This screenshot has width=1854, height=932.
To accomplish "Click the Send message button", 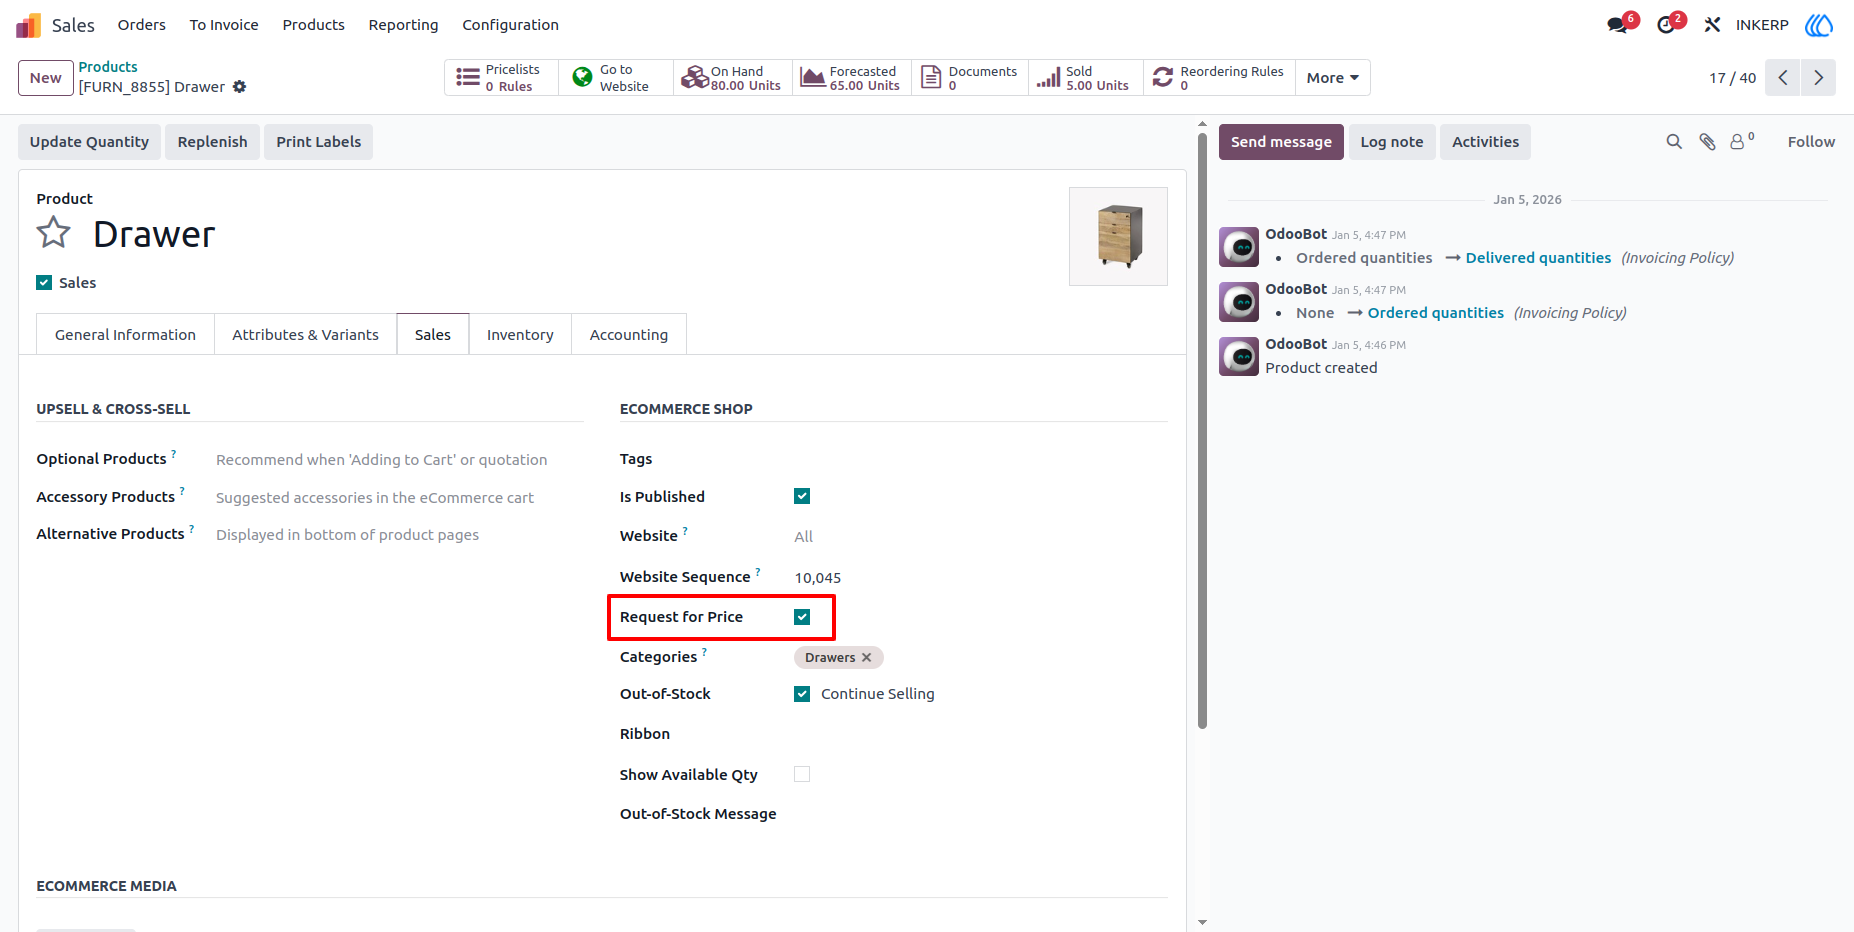I will pyautogui.click(x=1281, y=142).
